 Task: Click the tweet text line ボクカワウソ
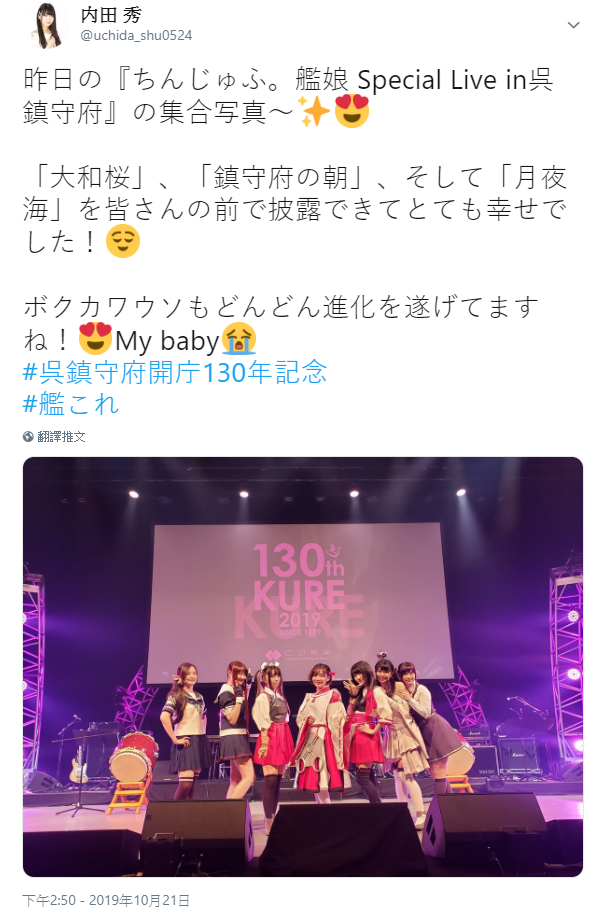(x=281, y=308)
